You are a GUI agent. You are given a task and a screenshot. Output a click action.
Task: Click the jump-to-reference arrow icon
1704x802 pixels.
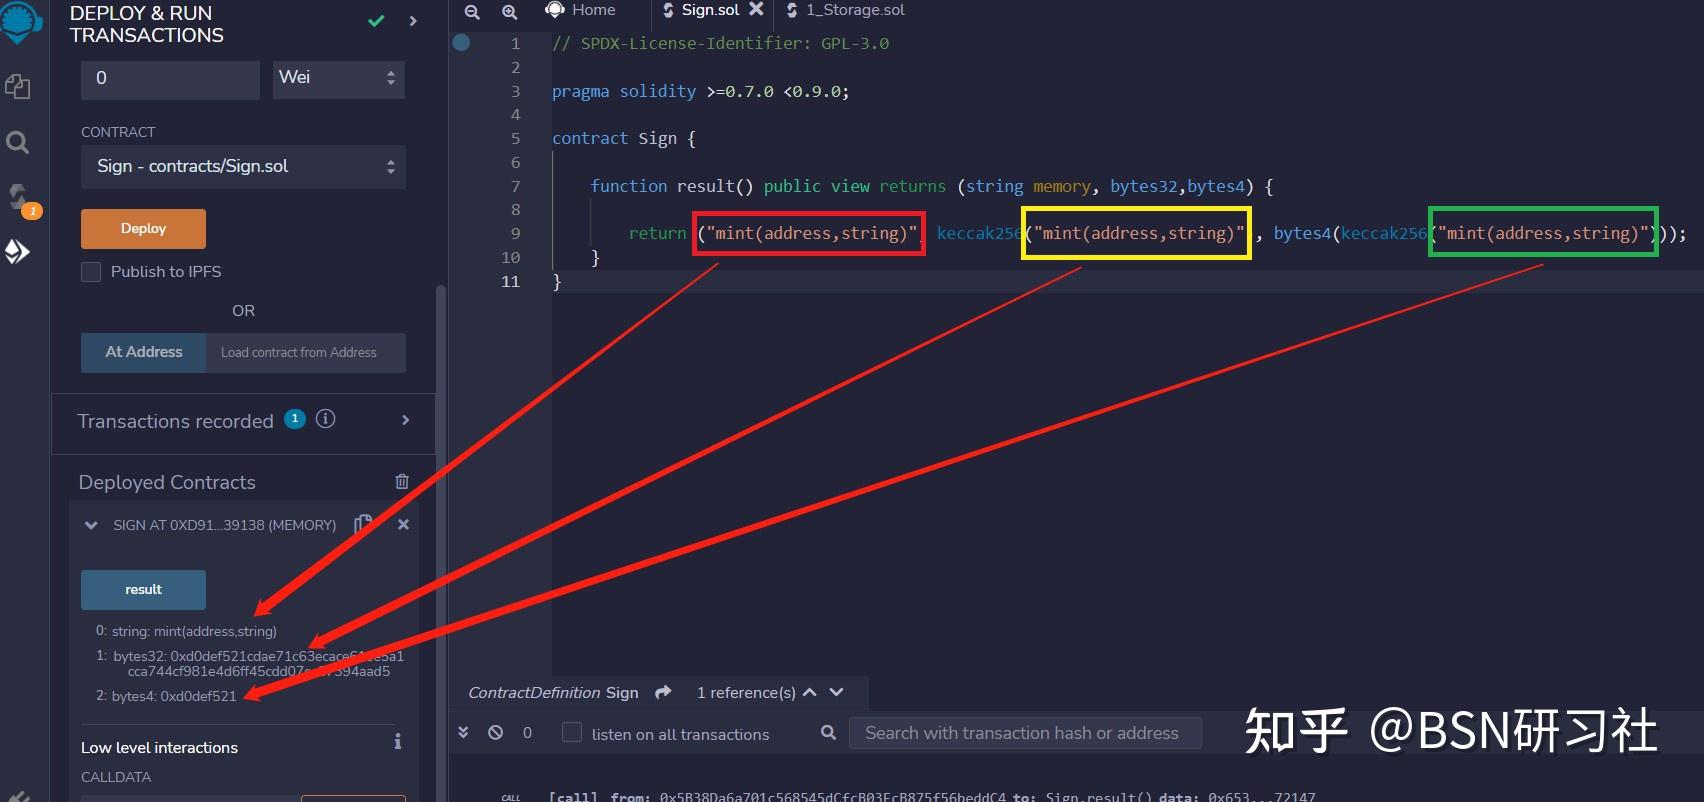pyautogui.click(x=663, y=692)
